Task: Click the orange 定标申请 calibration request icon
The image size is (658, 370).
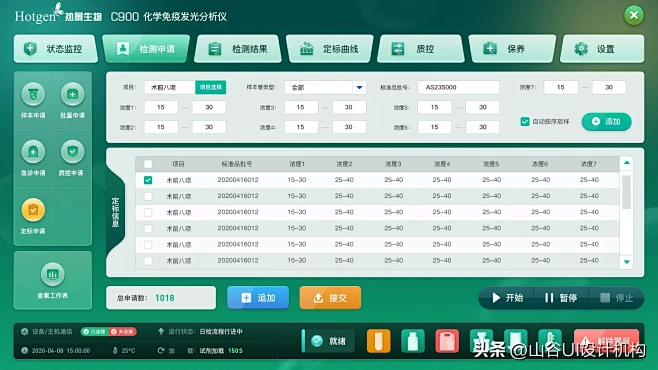Action: click(33, 210)
